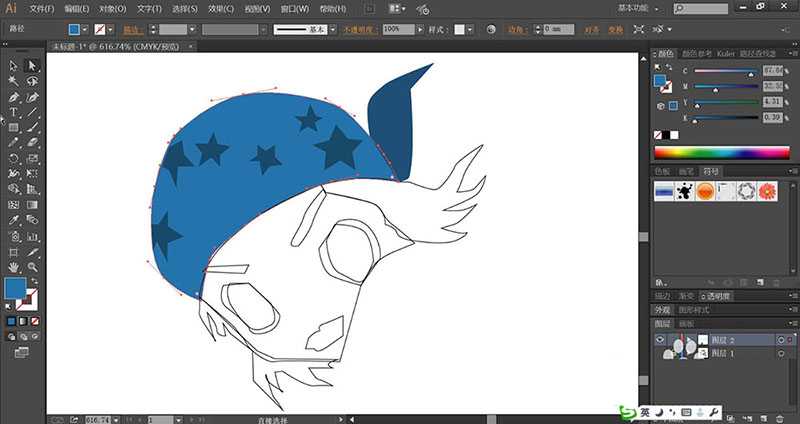Image resolution: width=800 pixels, height=424 pixels.
Task: Click the CMYK color spectrum bar
Action: (720, 152)
